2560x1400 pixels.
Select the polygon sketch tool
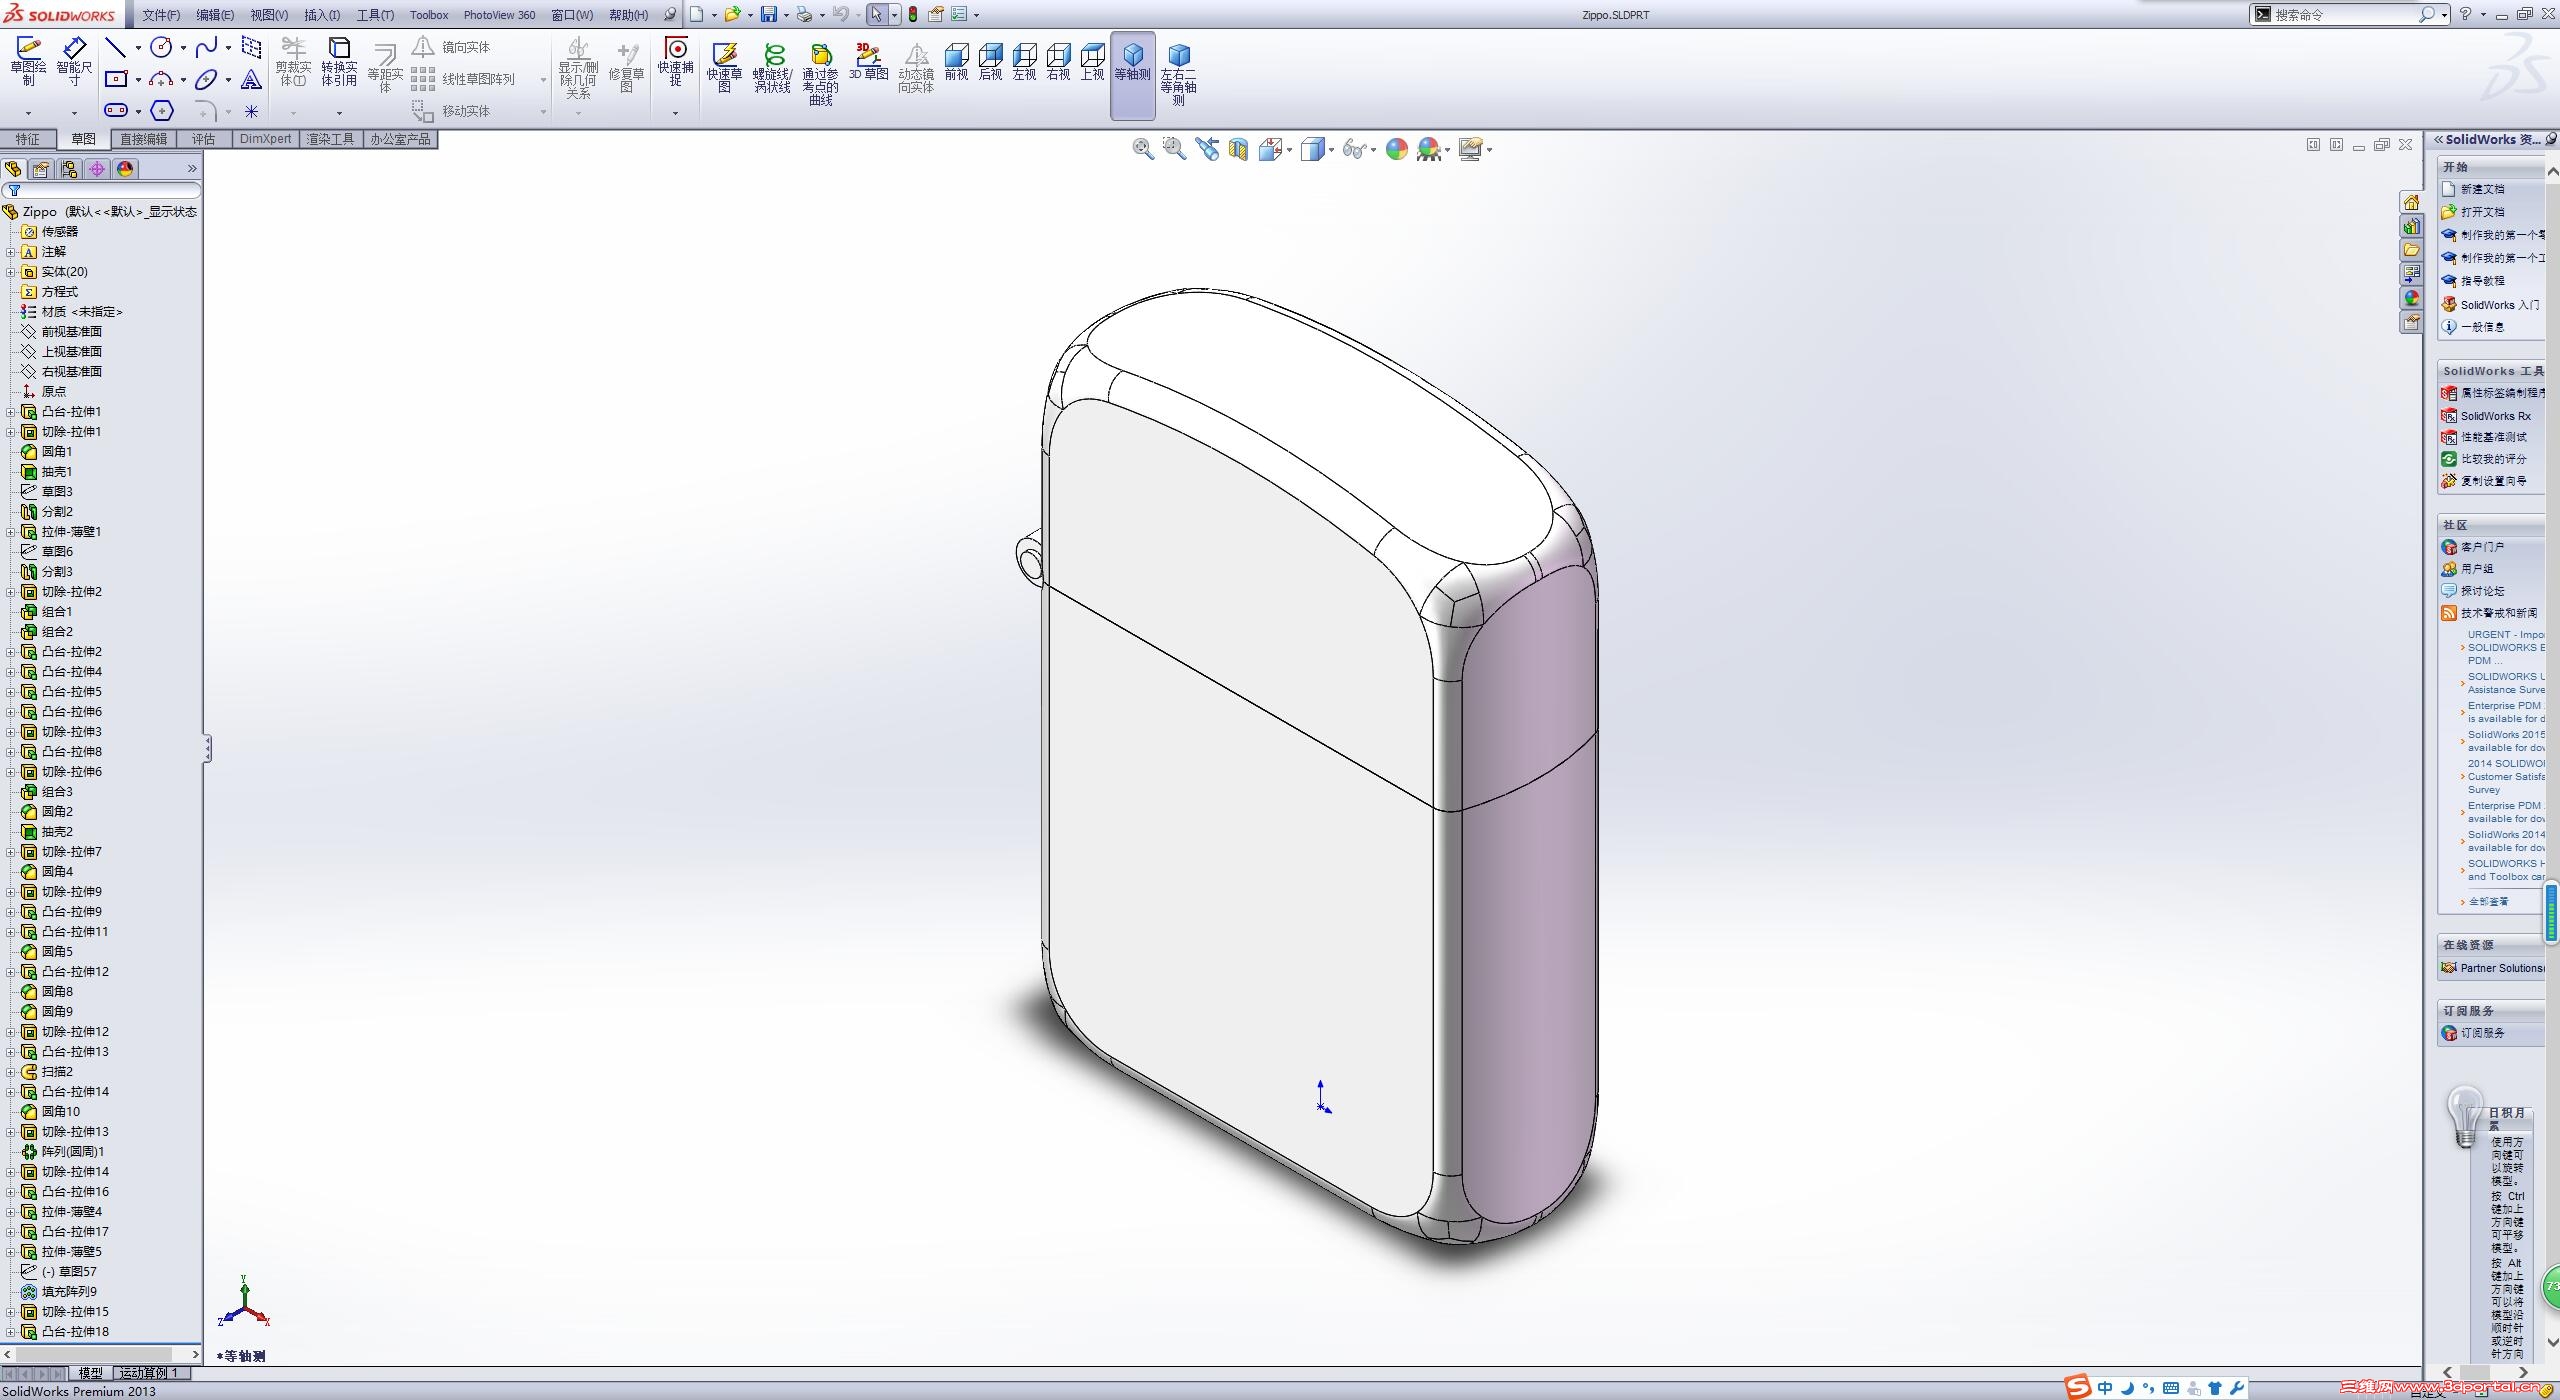click(162, 111)
